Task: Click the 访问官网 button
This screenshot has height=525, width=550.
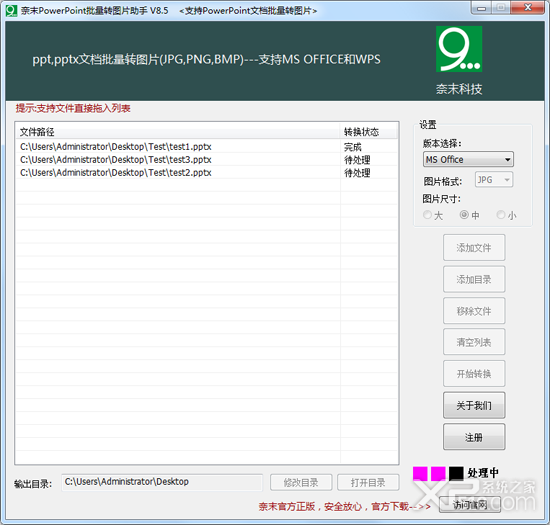Action: [470, 505]
